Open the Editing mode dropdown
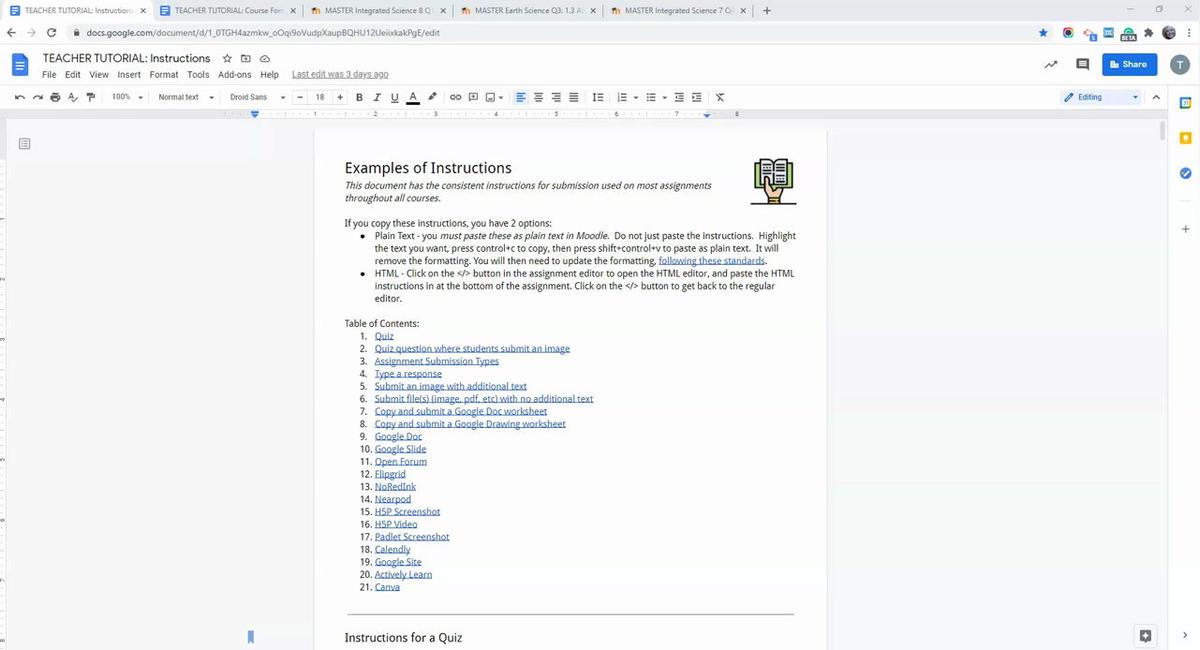 tap(1100, 97)
